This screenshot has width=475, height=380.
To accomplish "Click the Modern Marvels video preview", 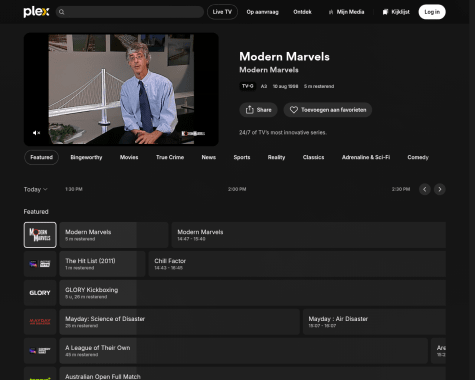I will pyautogui.click(x=121, y=89).
